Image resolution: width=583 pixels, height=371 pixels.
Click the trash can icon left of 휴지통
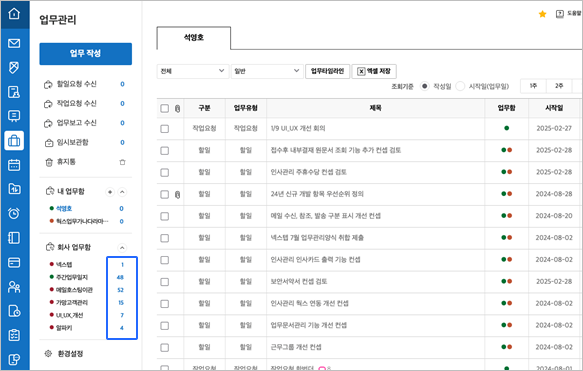pyautogui.click(x=49, y=162)
